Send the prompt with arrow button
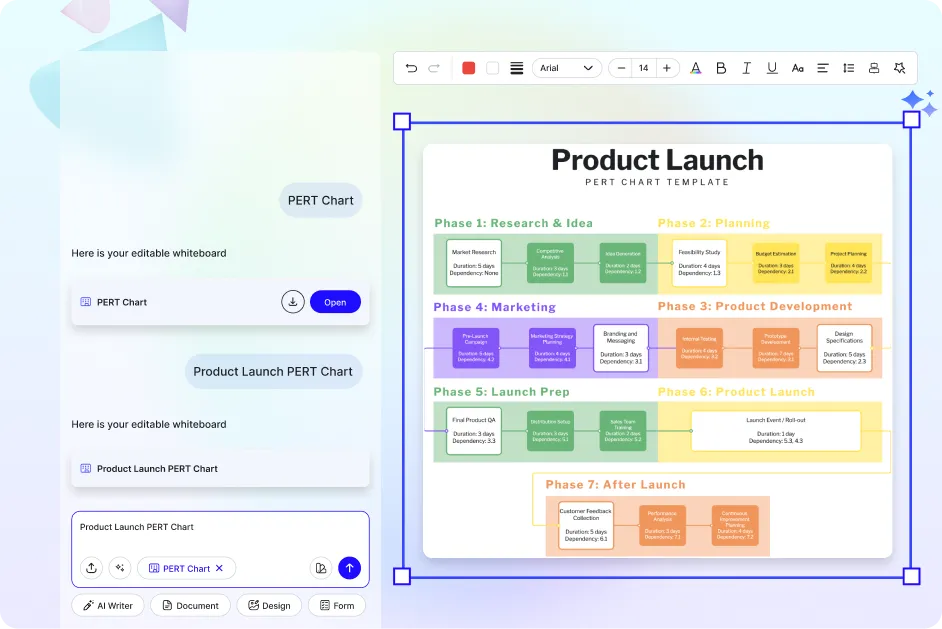 (x=350, y=568)
